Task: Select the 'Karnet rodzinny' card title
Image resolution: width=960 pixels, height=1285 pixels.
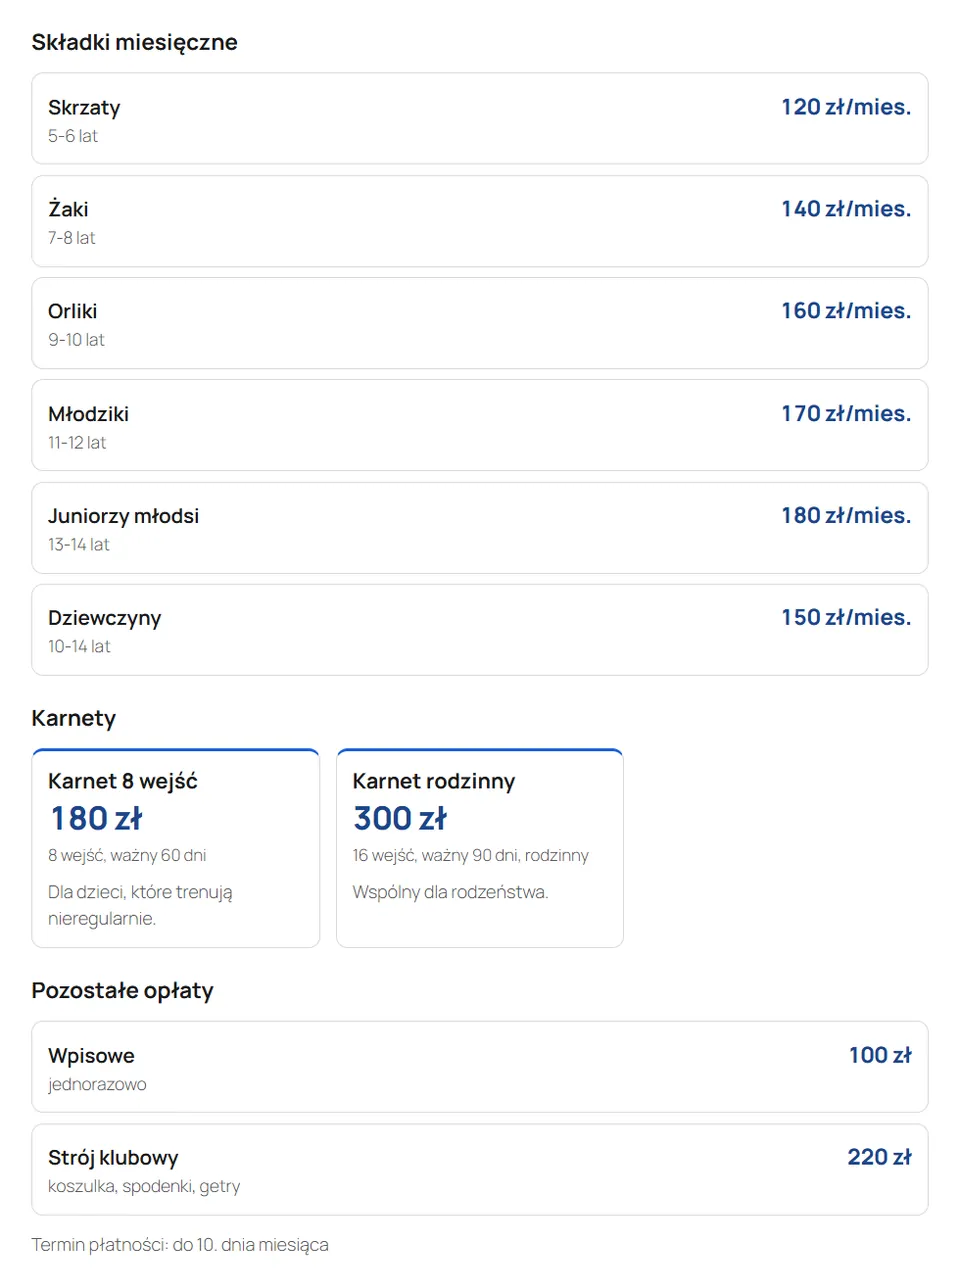Action: (x=434, y=781)
